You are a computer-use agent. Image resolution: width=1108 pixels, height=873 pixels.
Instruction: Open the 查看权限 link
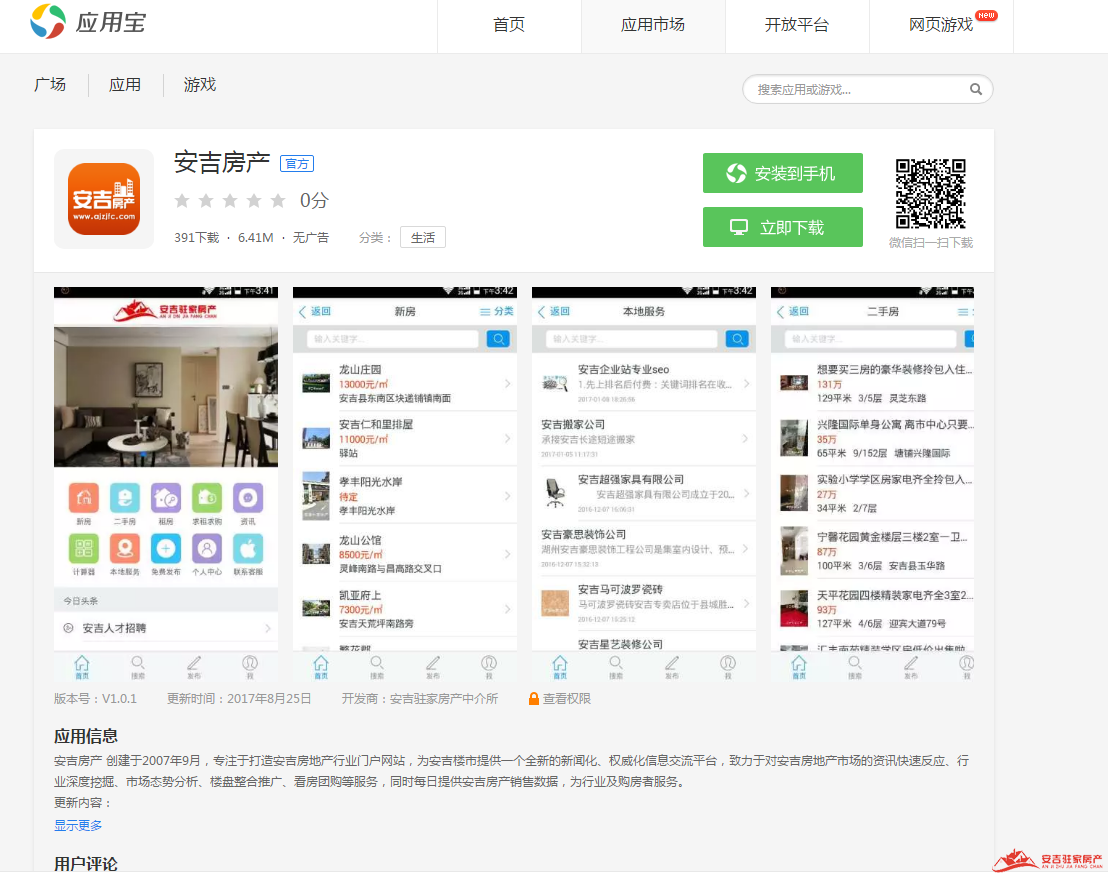567,699
